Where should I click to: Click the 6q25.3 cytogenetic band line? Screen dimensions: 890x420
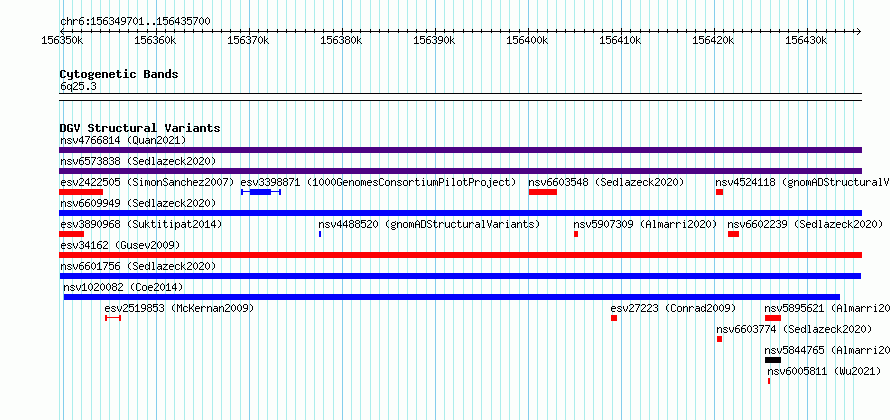coord(460,97)
